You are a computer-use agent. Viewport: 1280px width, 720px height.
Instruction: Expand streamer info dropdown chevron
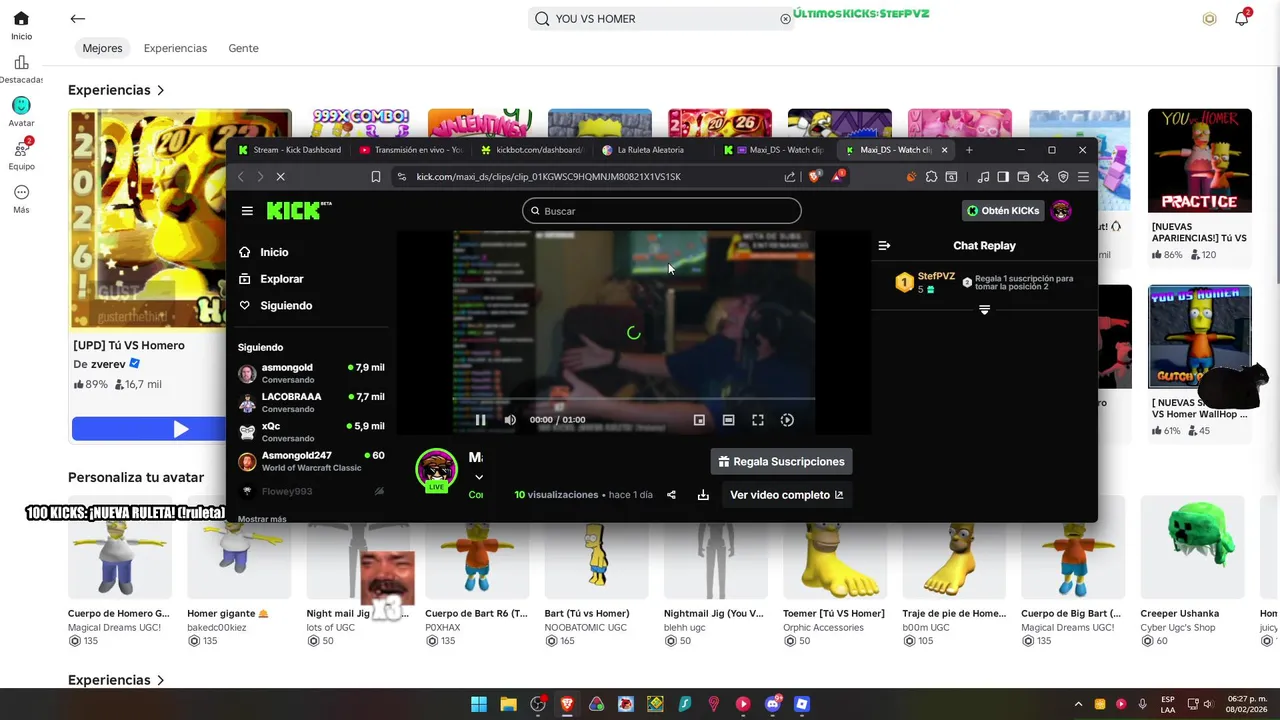pos(479,477)
